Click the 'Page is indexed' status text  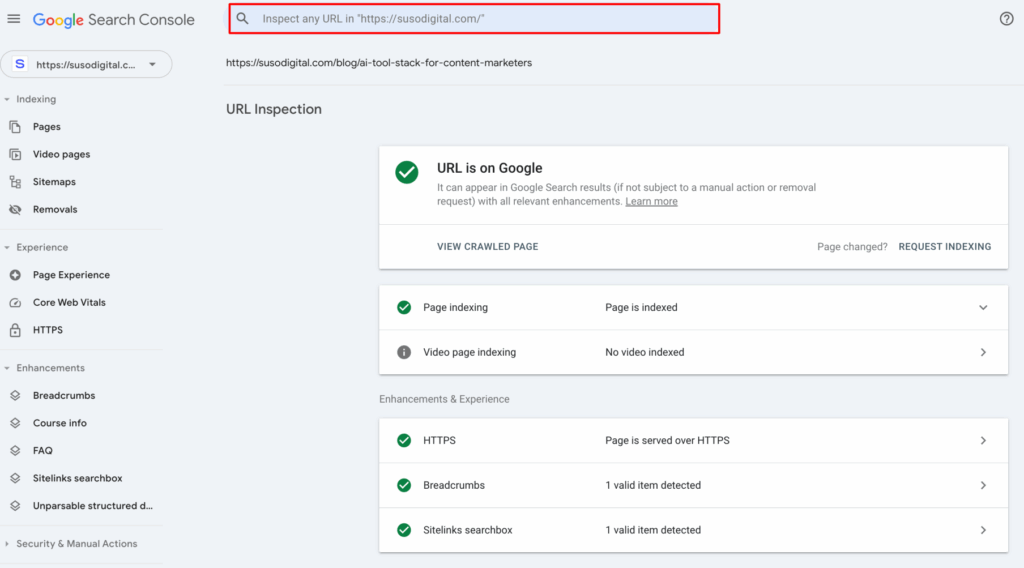pos(641,308)
